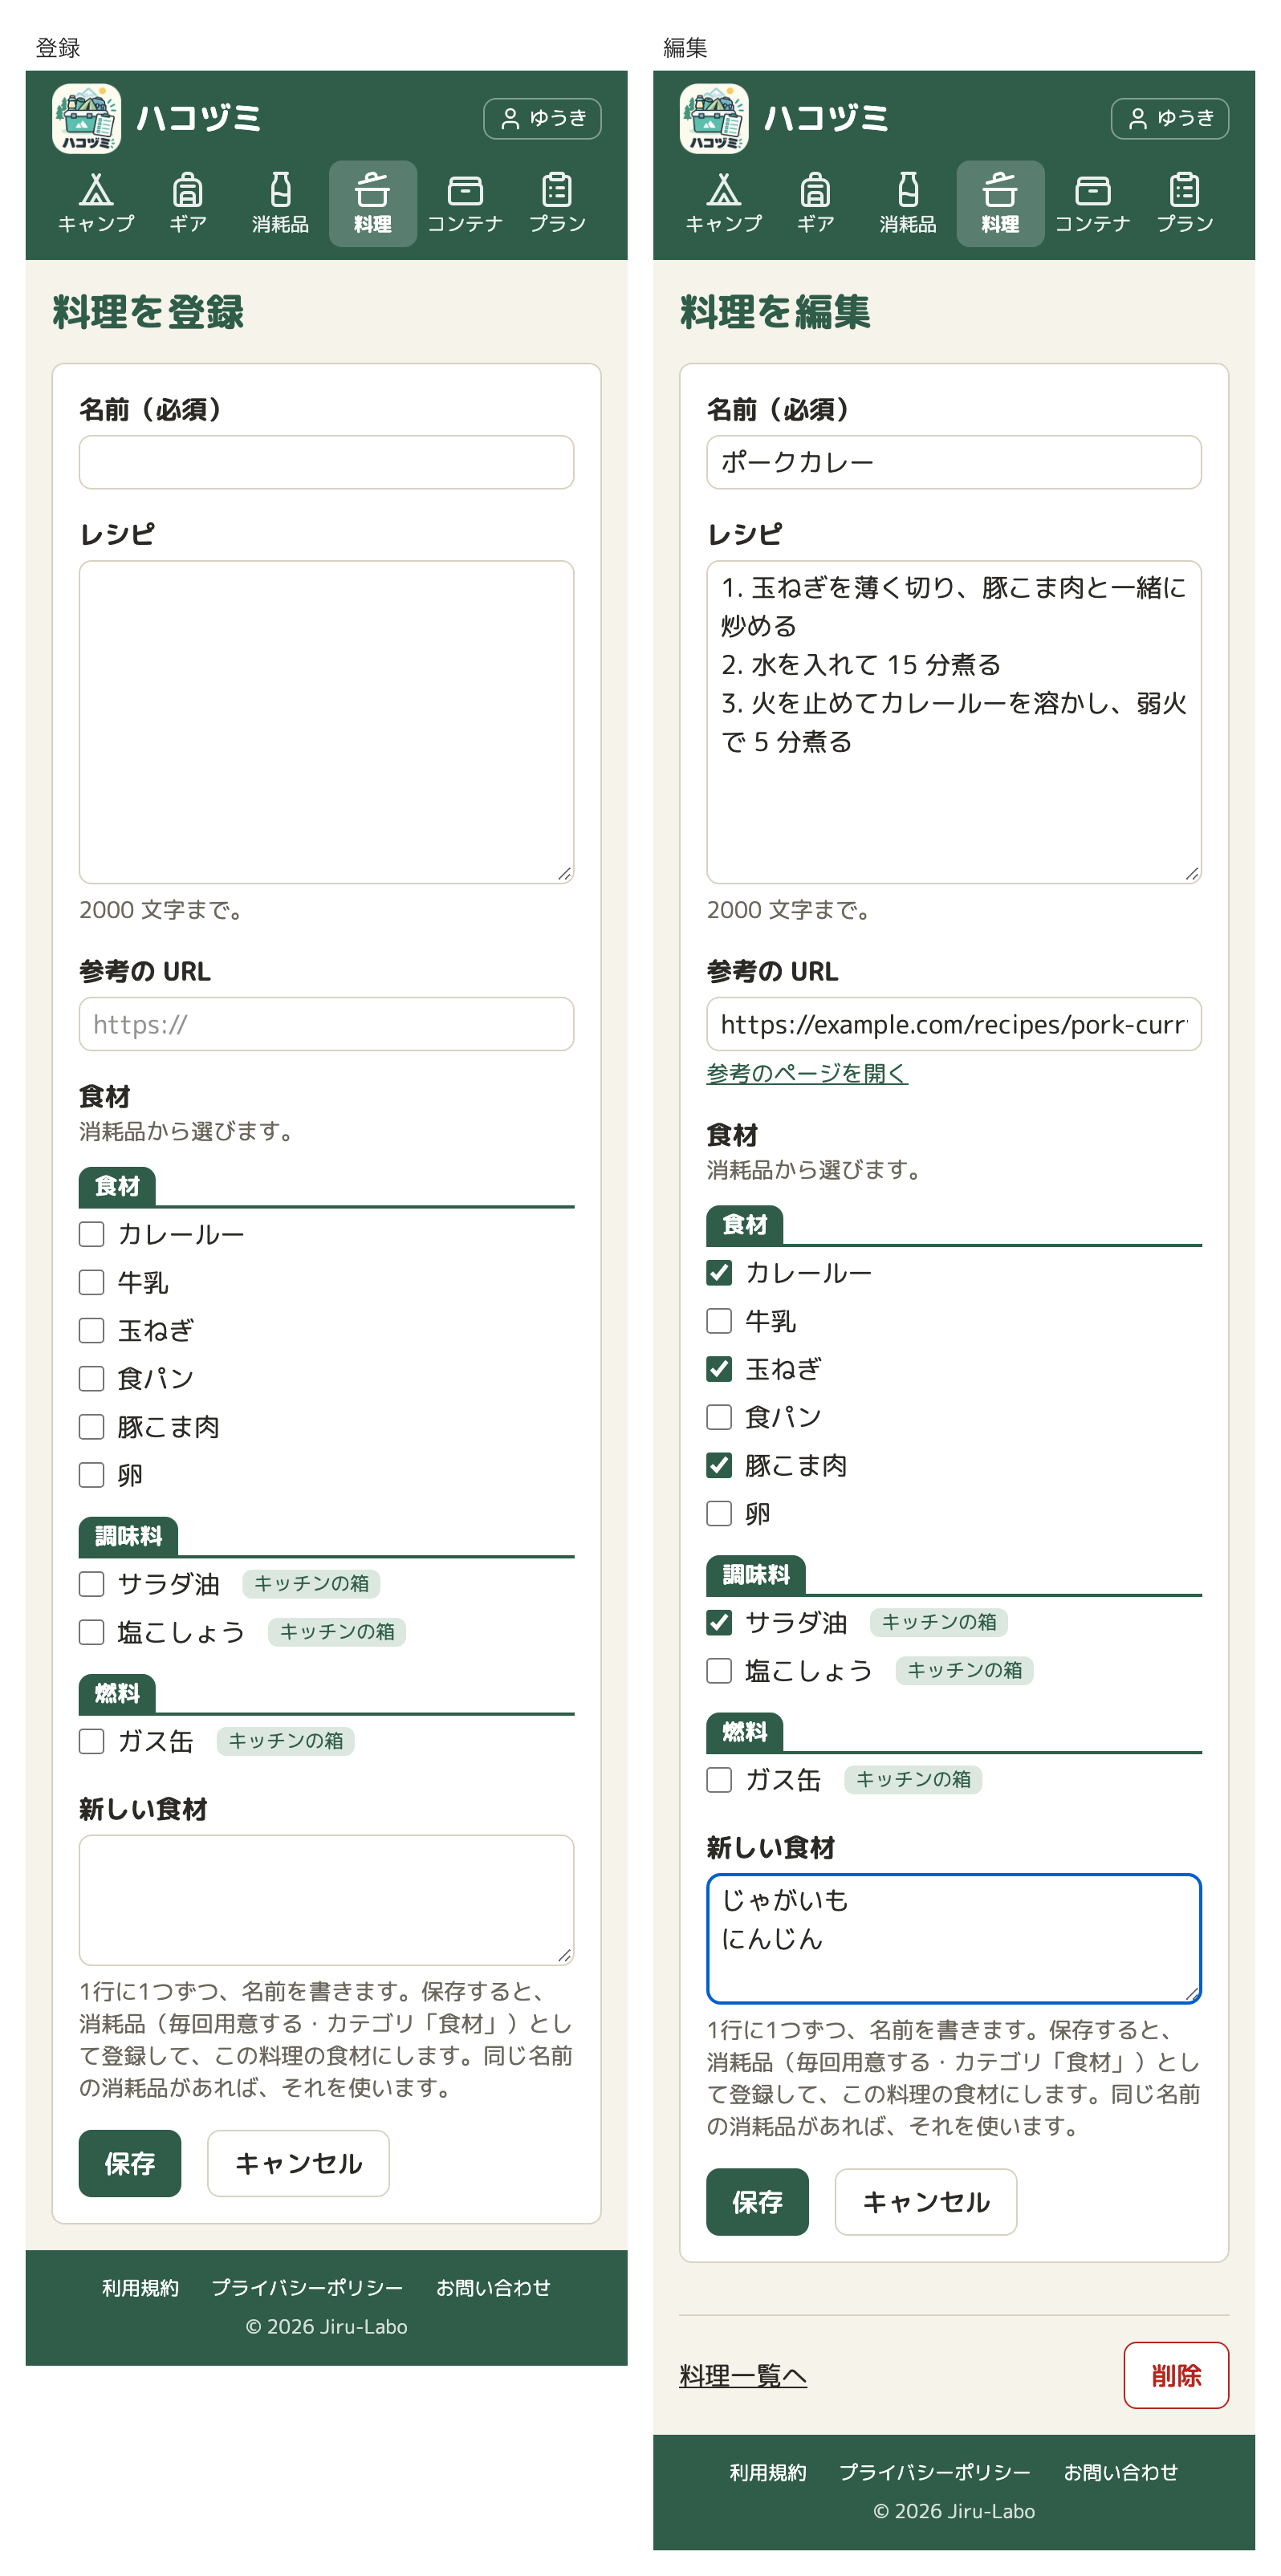This screenshot has height=2576, width=1281.
Task: Follow the 料理一覧へ link
Action: pyautogui.click(x=743, y=2376)
